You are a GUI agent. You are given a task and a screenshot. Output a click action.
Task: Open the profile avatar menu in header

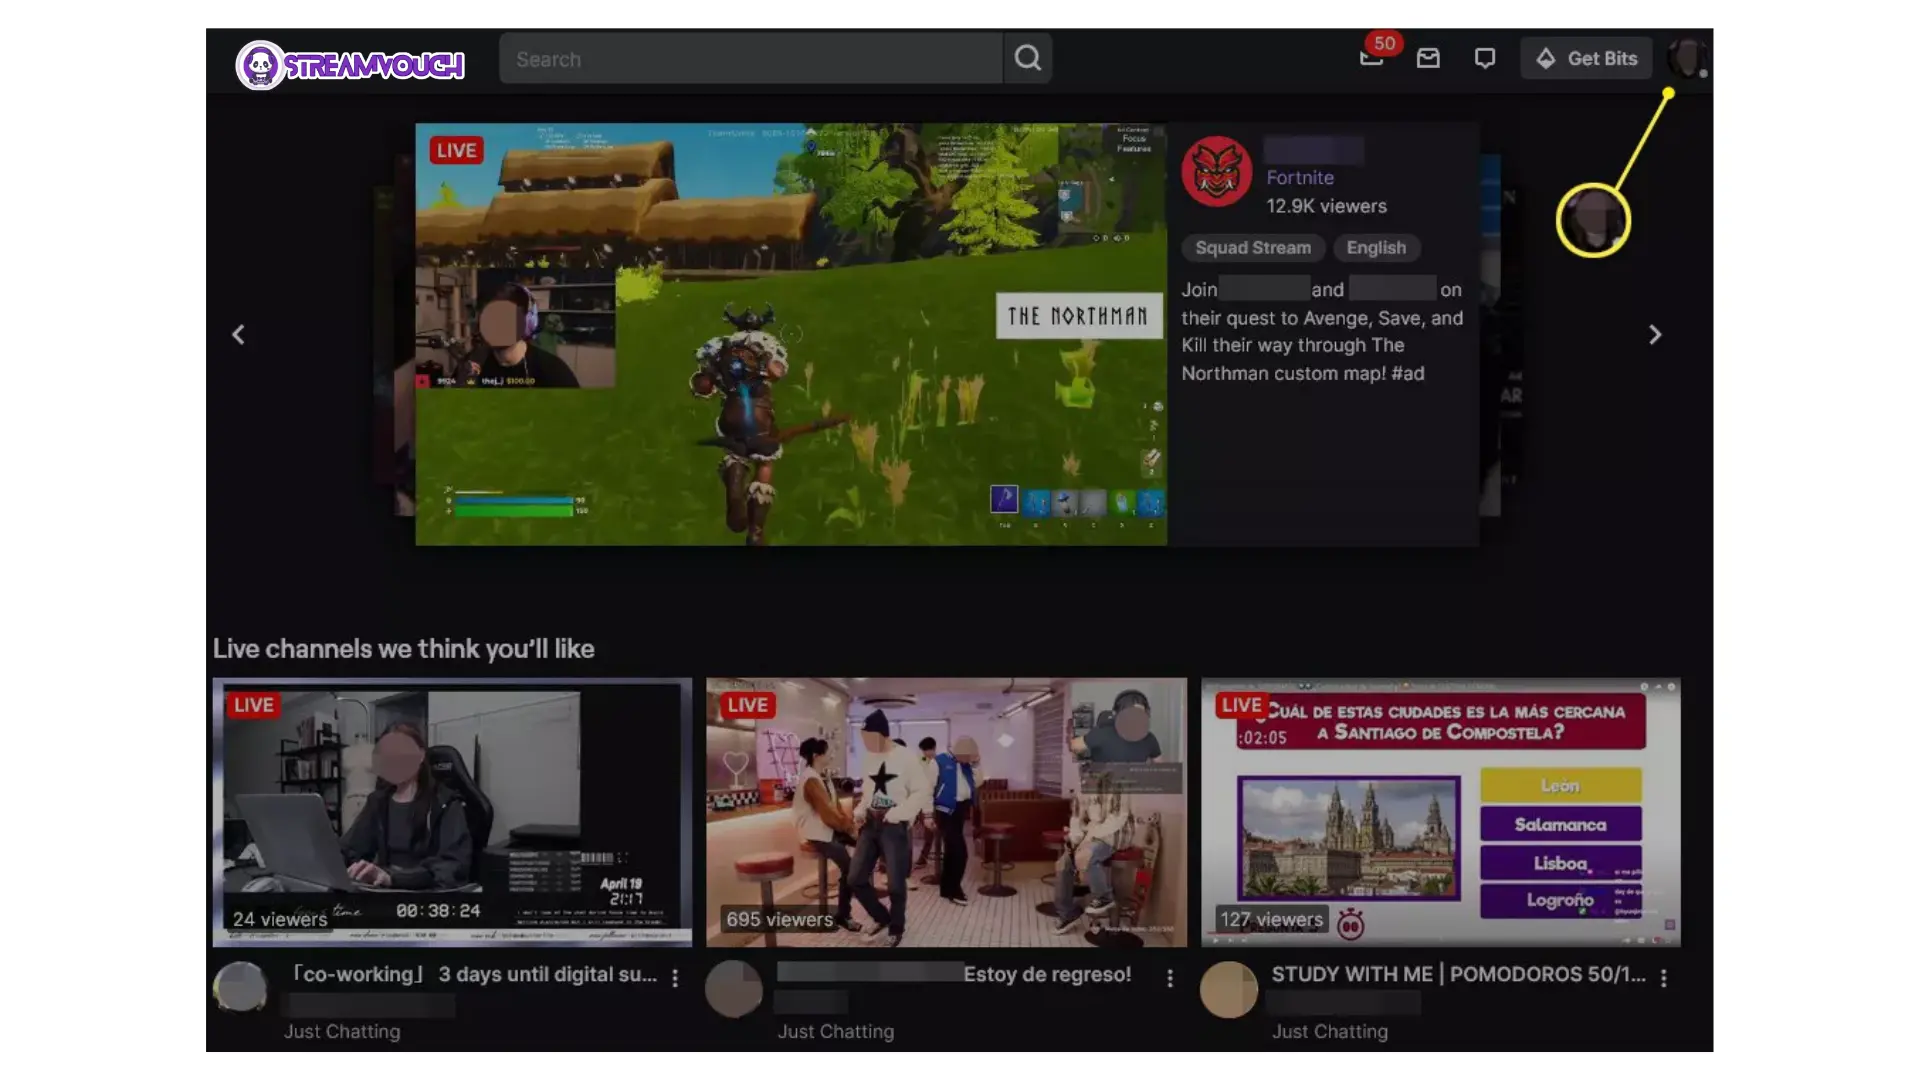click(1687, 58)
